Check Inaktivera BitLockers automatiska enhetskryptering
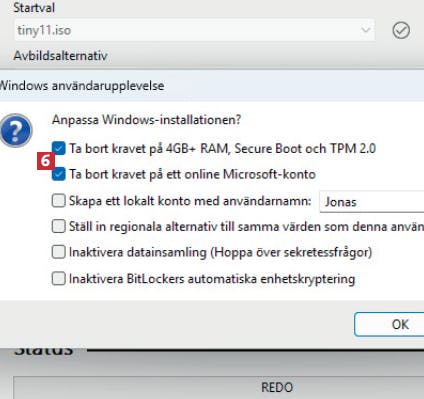This screenshot has width=424, height=399. pos(59,278)
